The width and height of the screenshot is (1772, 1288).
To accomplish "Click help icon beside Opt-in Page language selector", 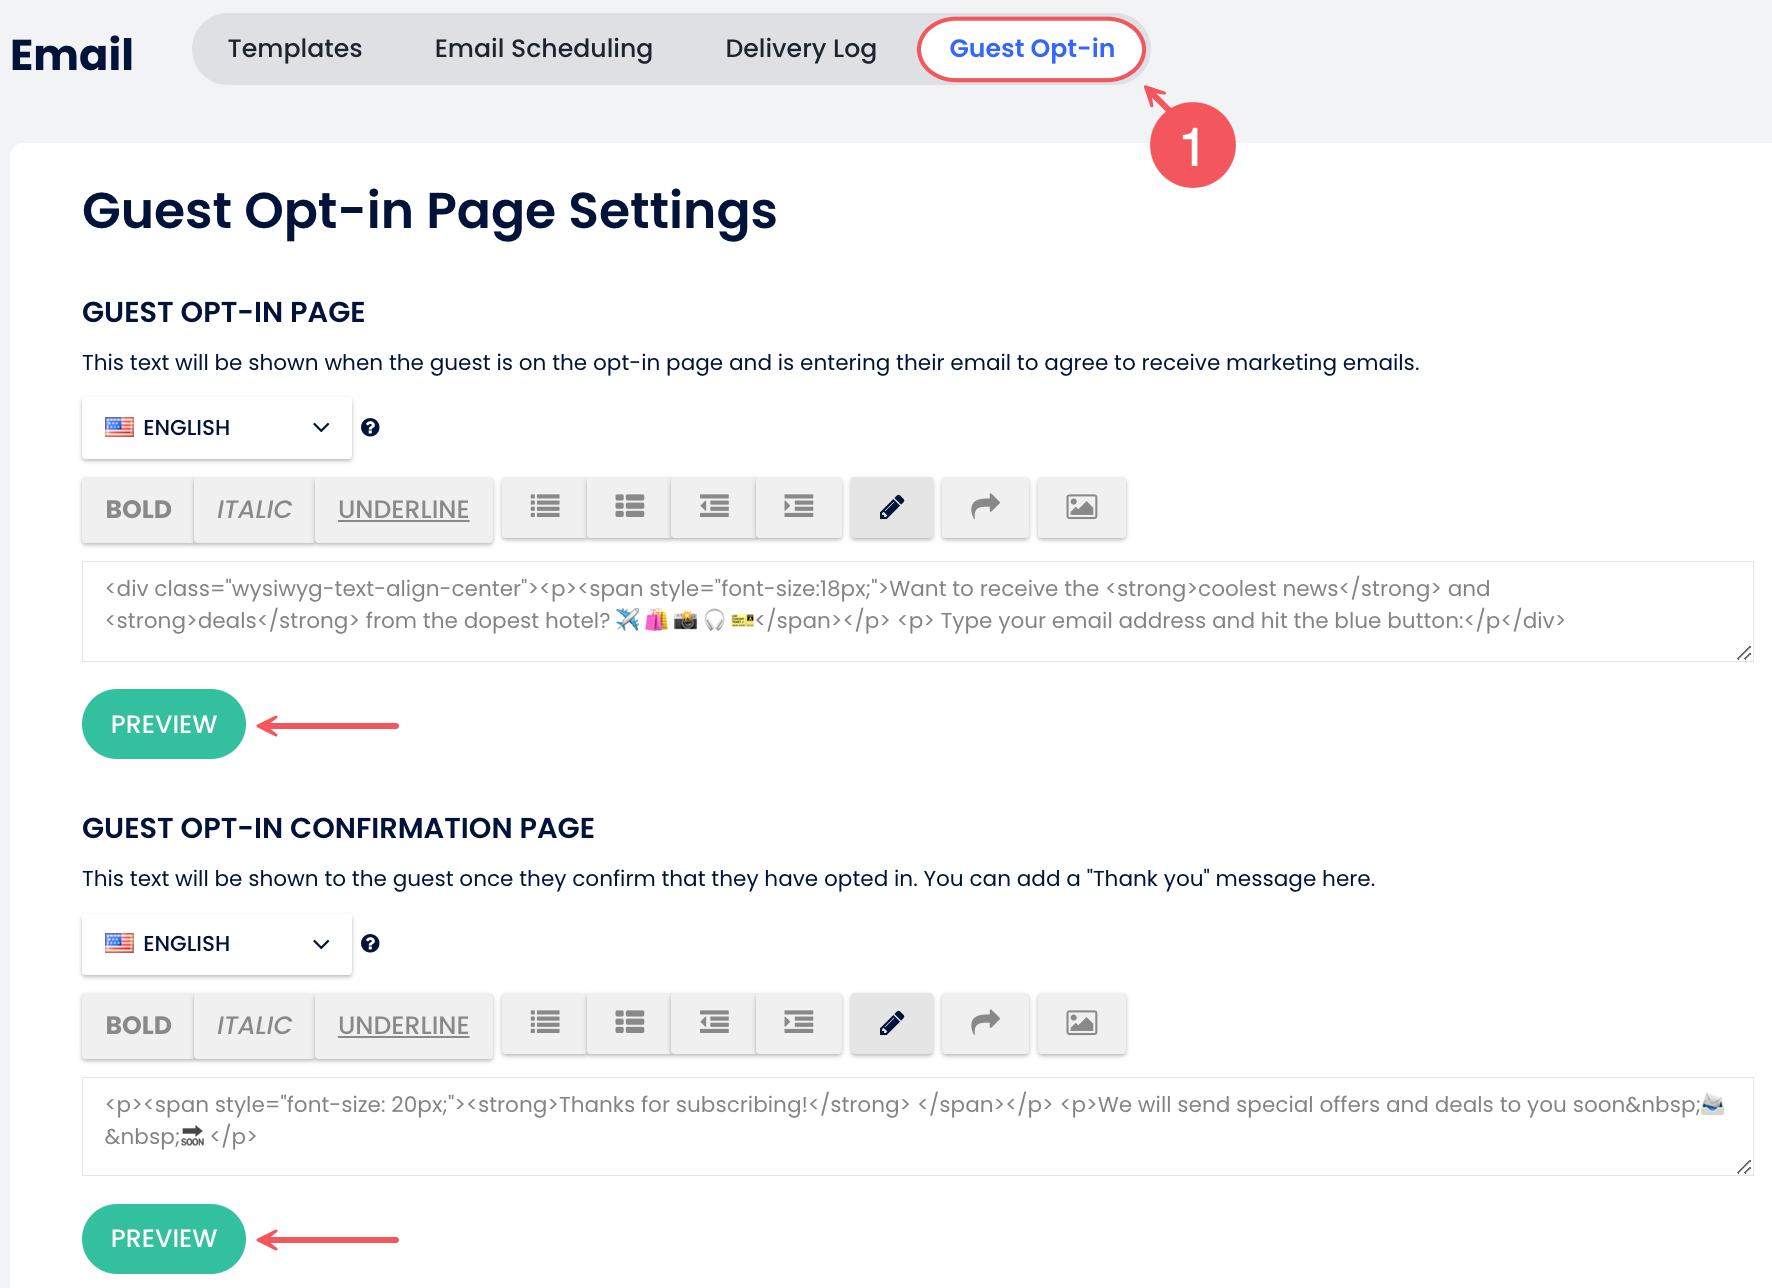I will (370, 428).
